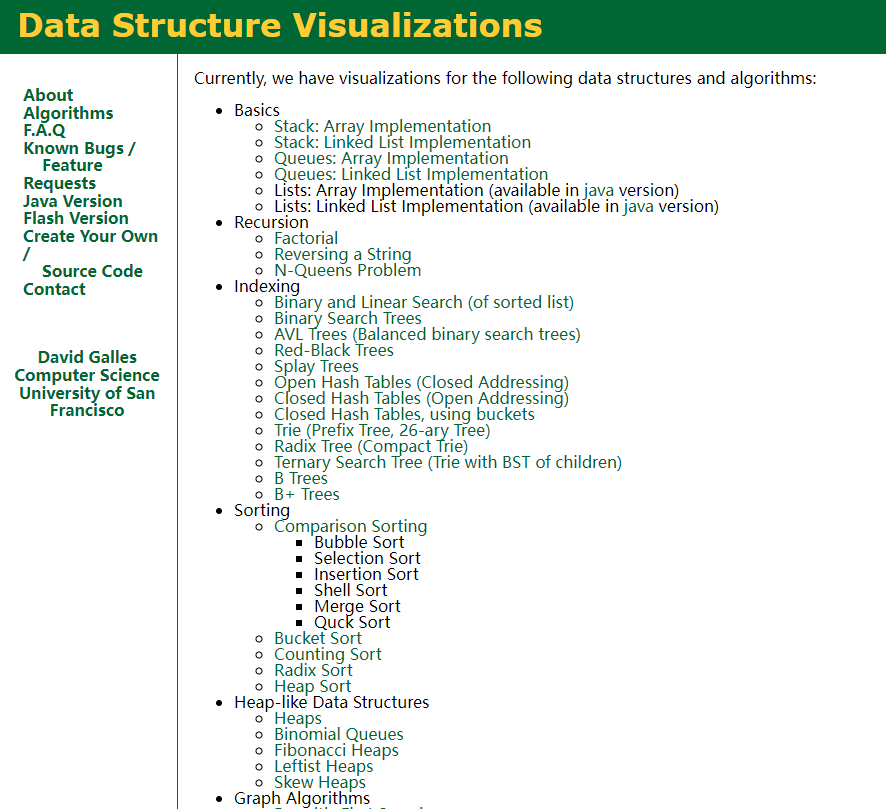Open the About page in sidebar
Screen dimensions: 886x809
[x=48, y=96]
